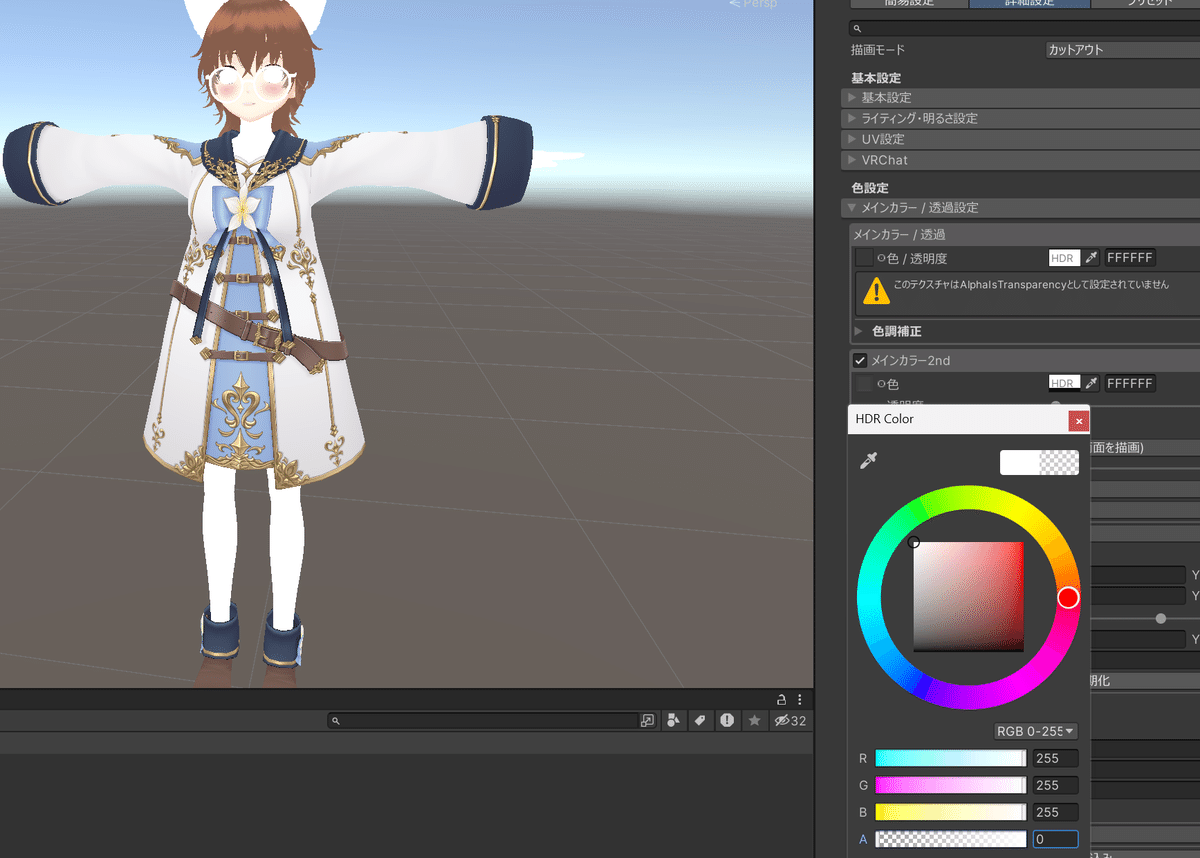Click eyedropper in メインカラー2nd color row
Viewport: 1200px width, 858px height.
[x=1092, y=383]
